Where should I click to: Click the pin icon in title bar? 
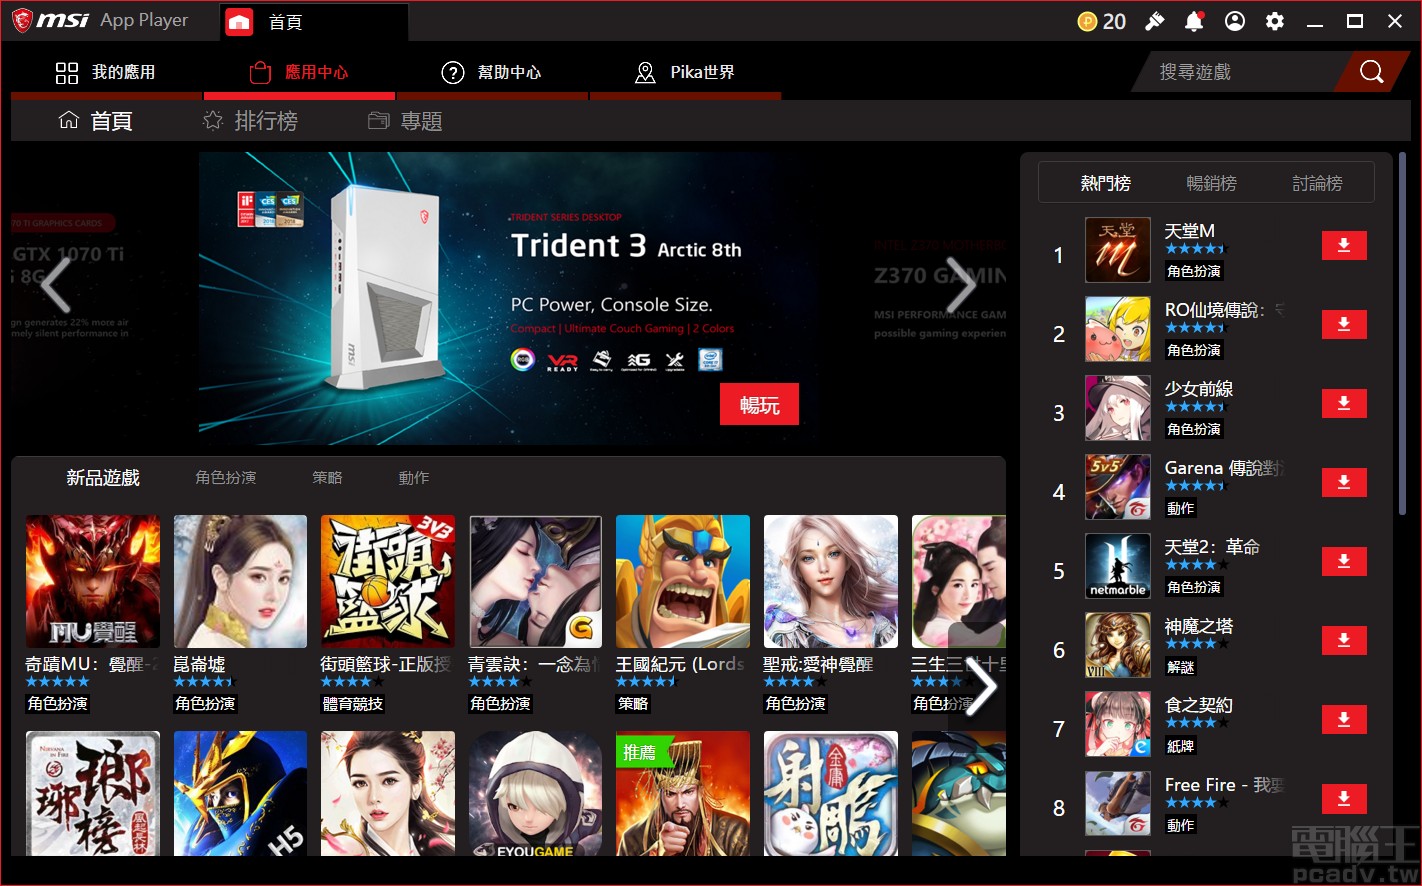(1155, 21)
